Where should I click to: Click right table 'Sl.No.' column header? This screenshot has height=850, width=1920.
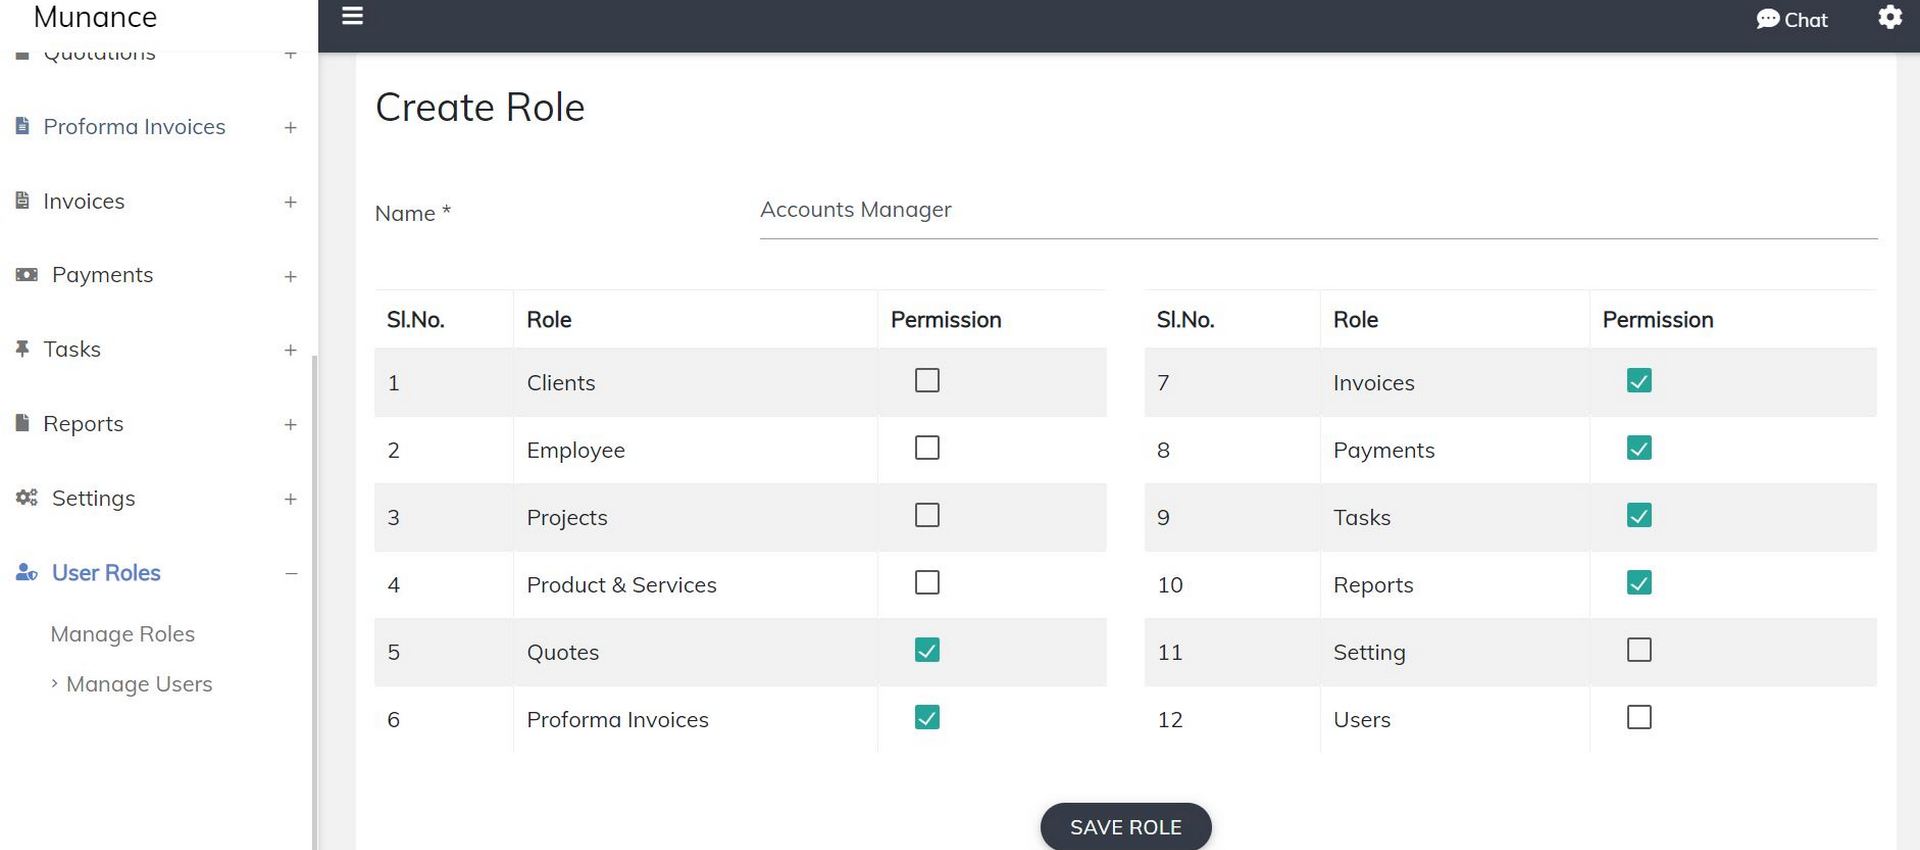pyautogui.click(x=1185, y=320)
